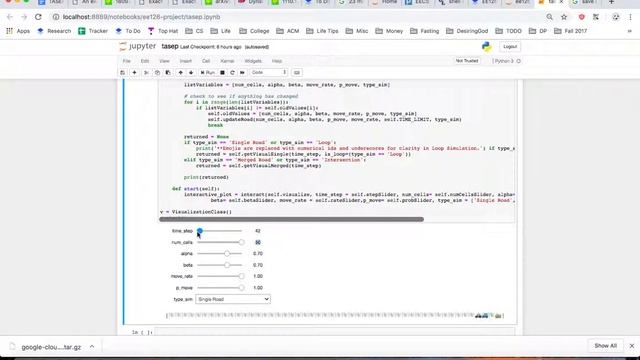Open the Edit menu in Jupyter
Screen dimensions: 640x360
(145, 61)
